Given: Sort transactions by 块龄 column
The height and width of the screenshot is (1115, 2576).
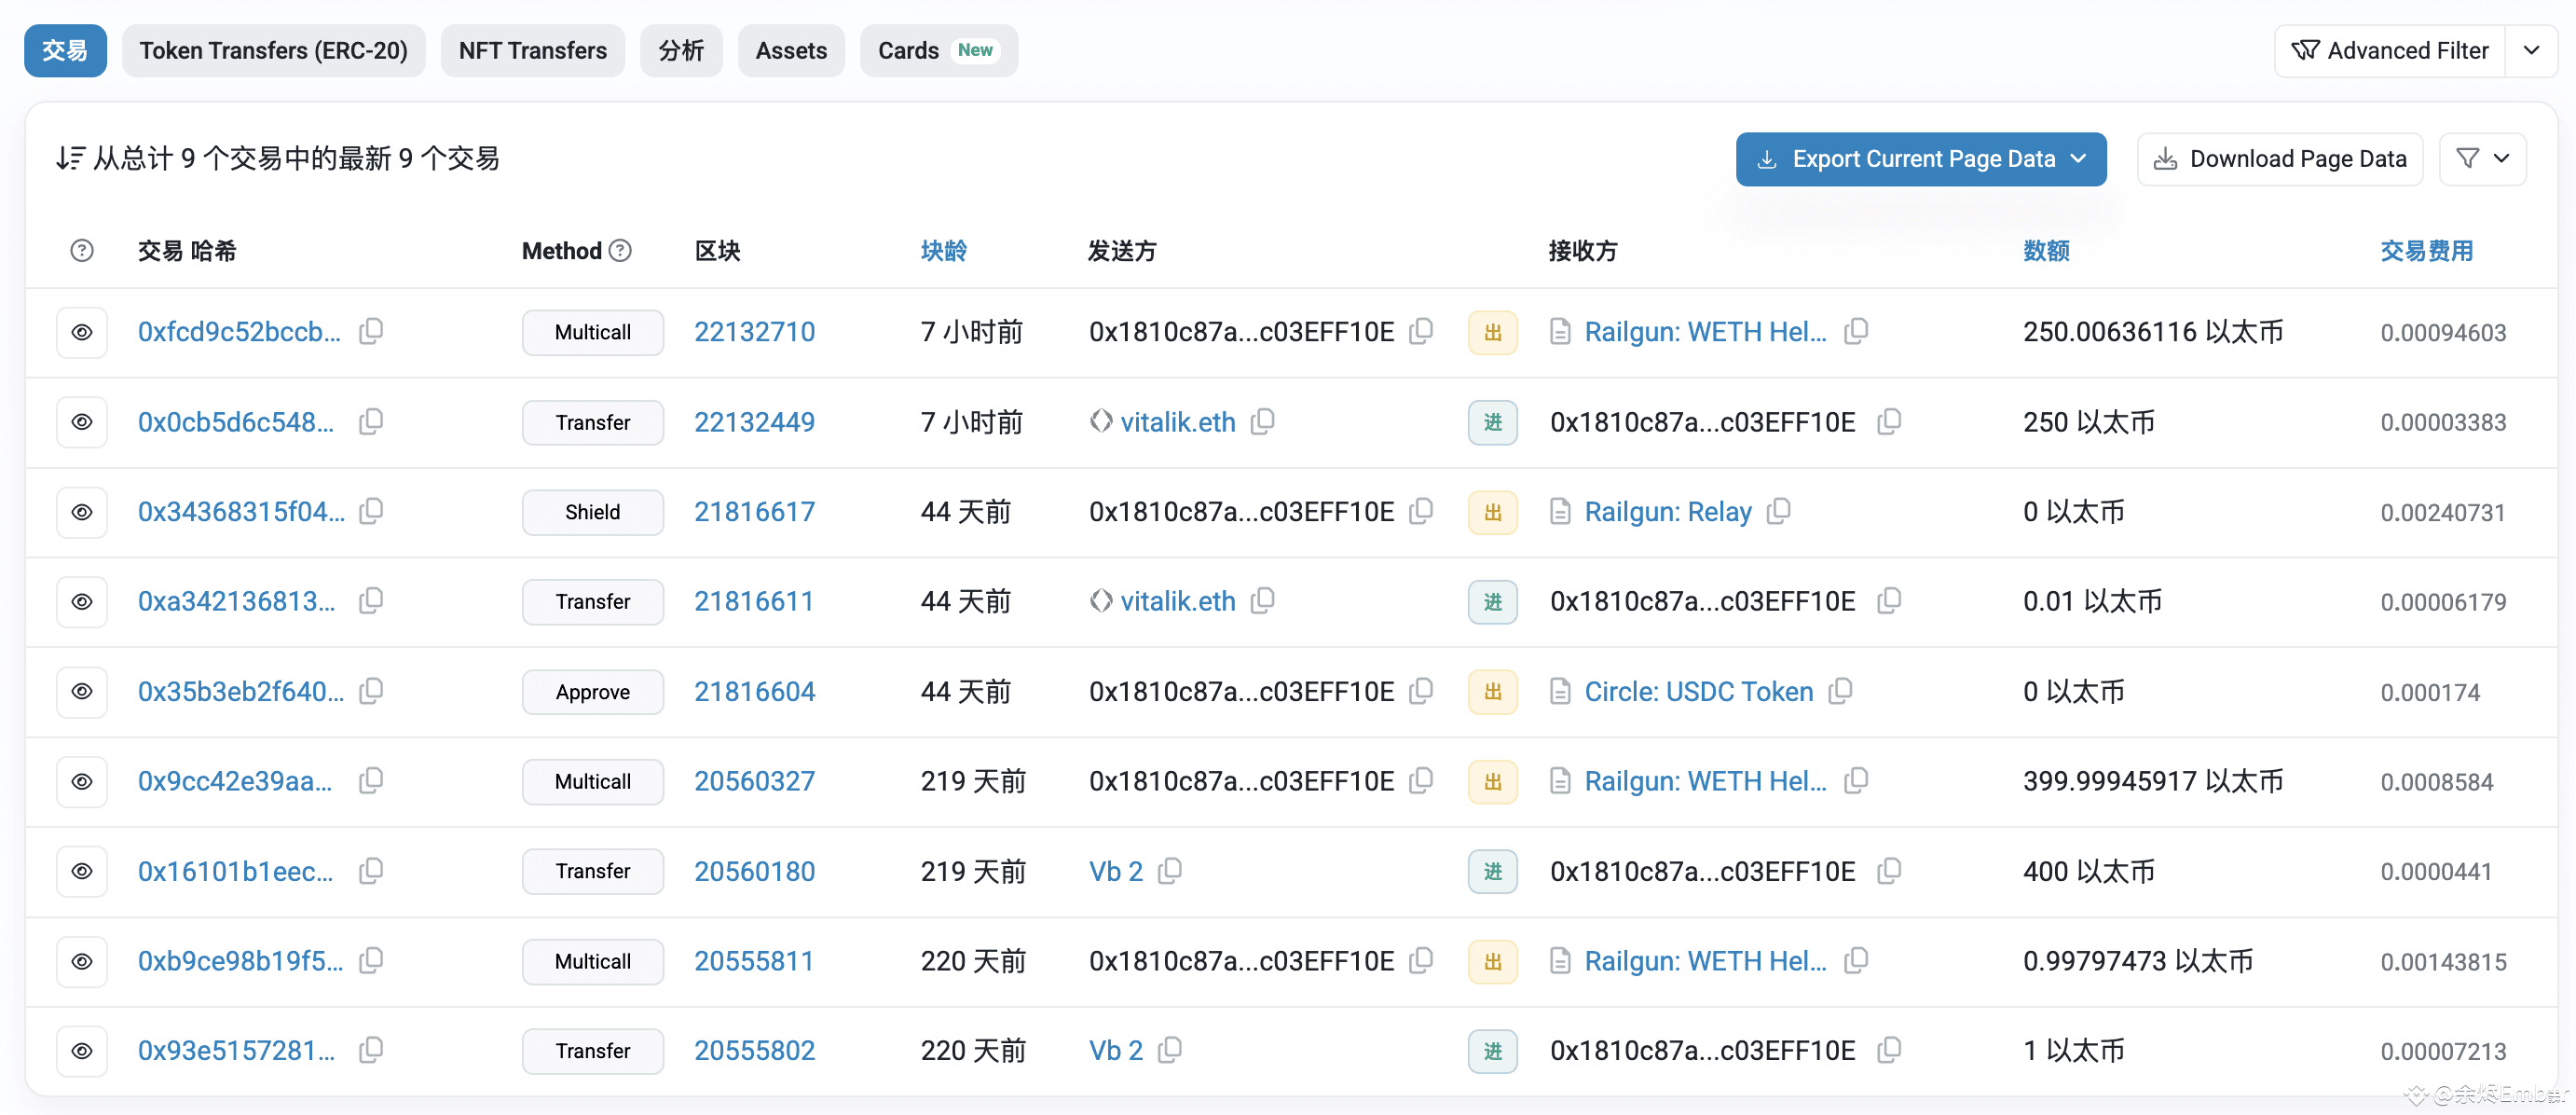Looking at the screenshot, I should coord(943,251).
